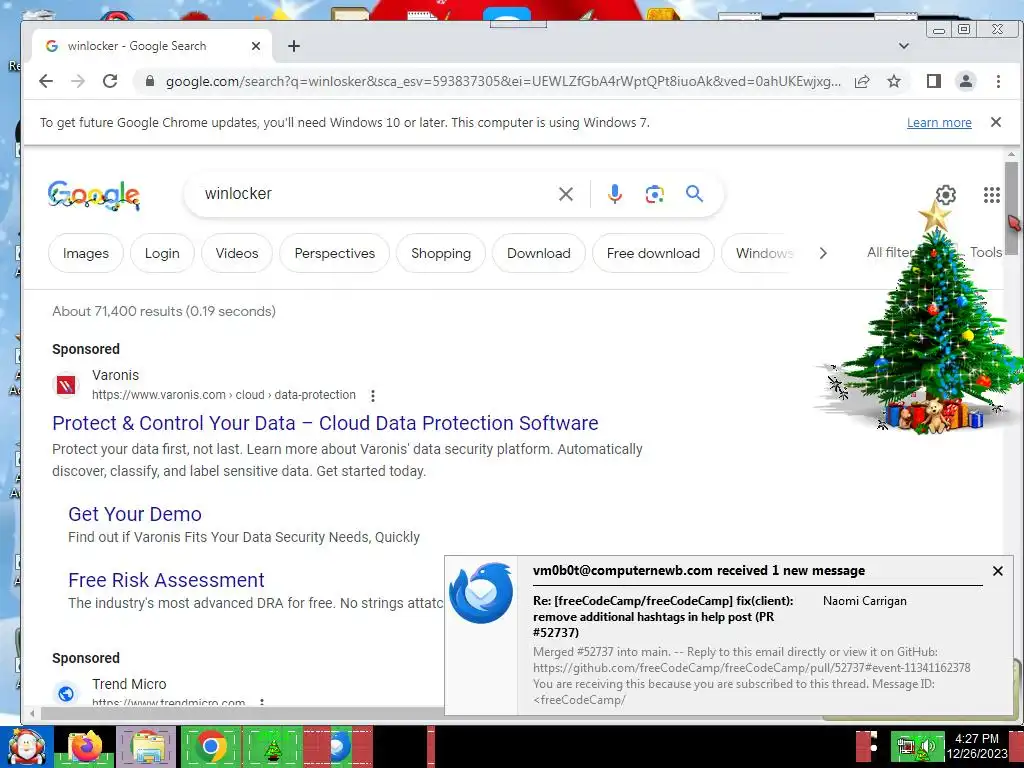Open the Free Risk Assessment link
Viewport: 1024px width, 768px height.
click(166, 580)
